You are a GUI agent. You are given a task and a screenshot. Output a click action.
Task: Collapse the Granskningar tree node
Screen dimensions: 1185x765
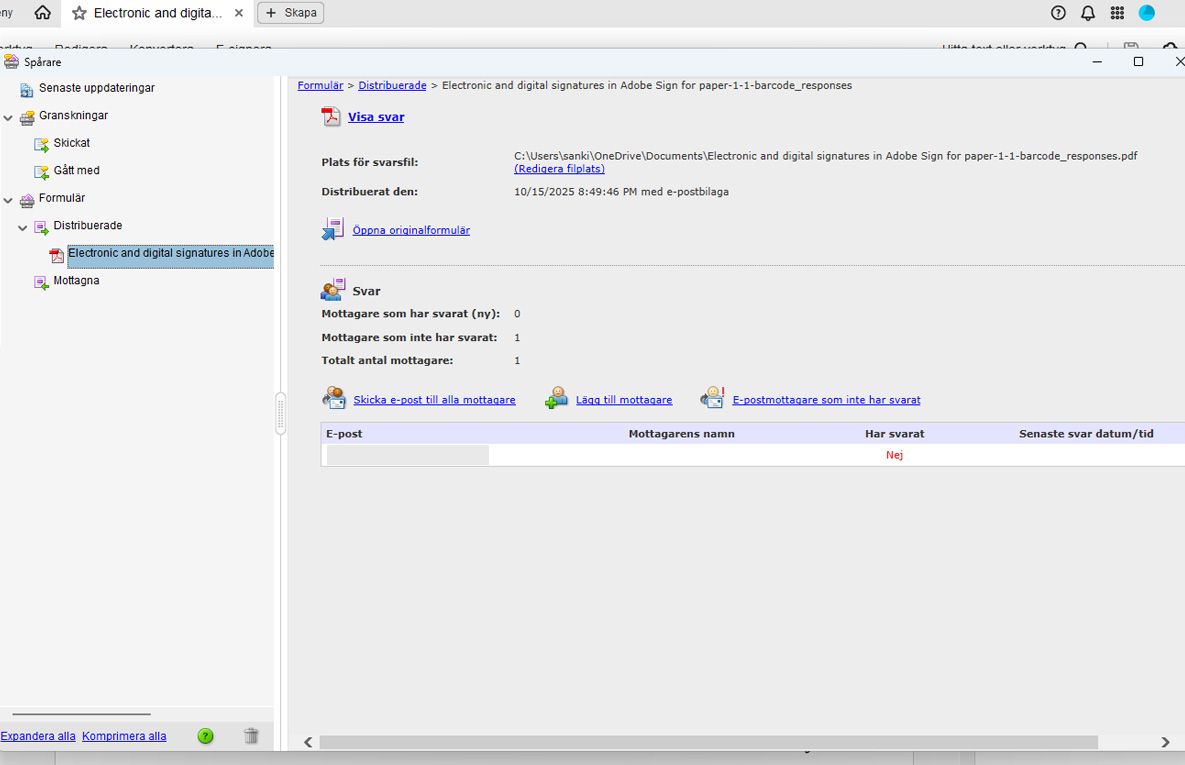(8, 118)
